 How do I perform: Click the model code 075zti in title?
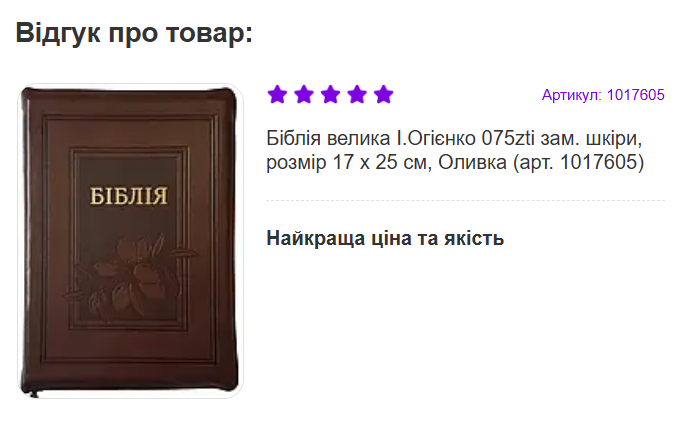pyautogui.click(x=508, y=139)
